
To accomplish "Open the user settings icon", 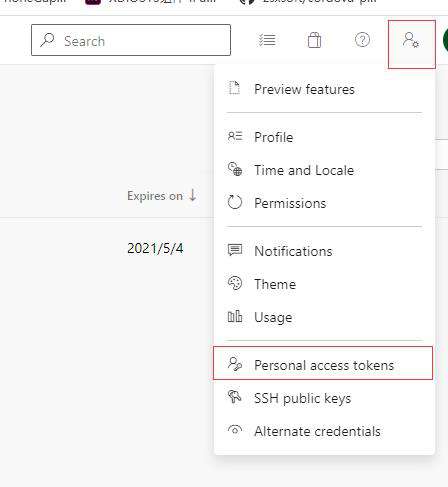I will 411,40.
